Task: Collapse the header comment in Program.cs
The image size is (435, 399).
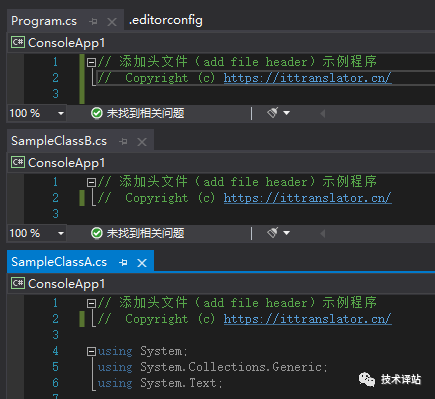Action: pyautogui.click(x=91, y=62)
